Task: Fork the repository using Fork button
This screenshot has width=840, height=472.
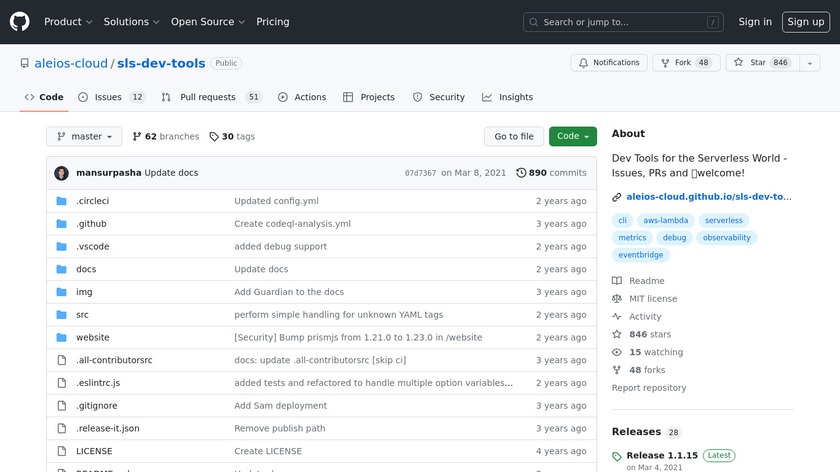Action: [685, 63]
